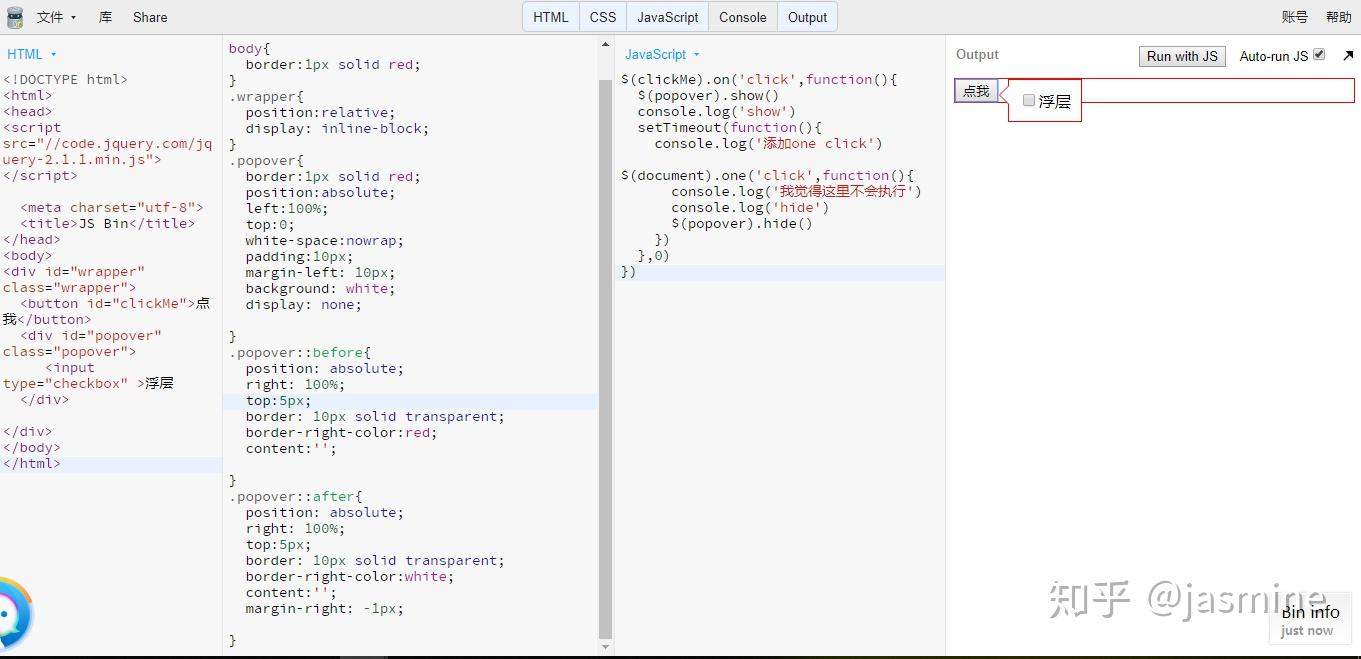Image resolution: width=1361 pixels, height=659 pixels.
Task: Toggle the JavaScript panel tab
Action: 668,17
